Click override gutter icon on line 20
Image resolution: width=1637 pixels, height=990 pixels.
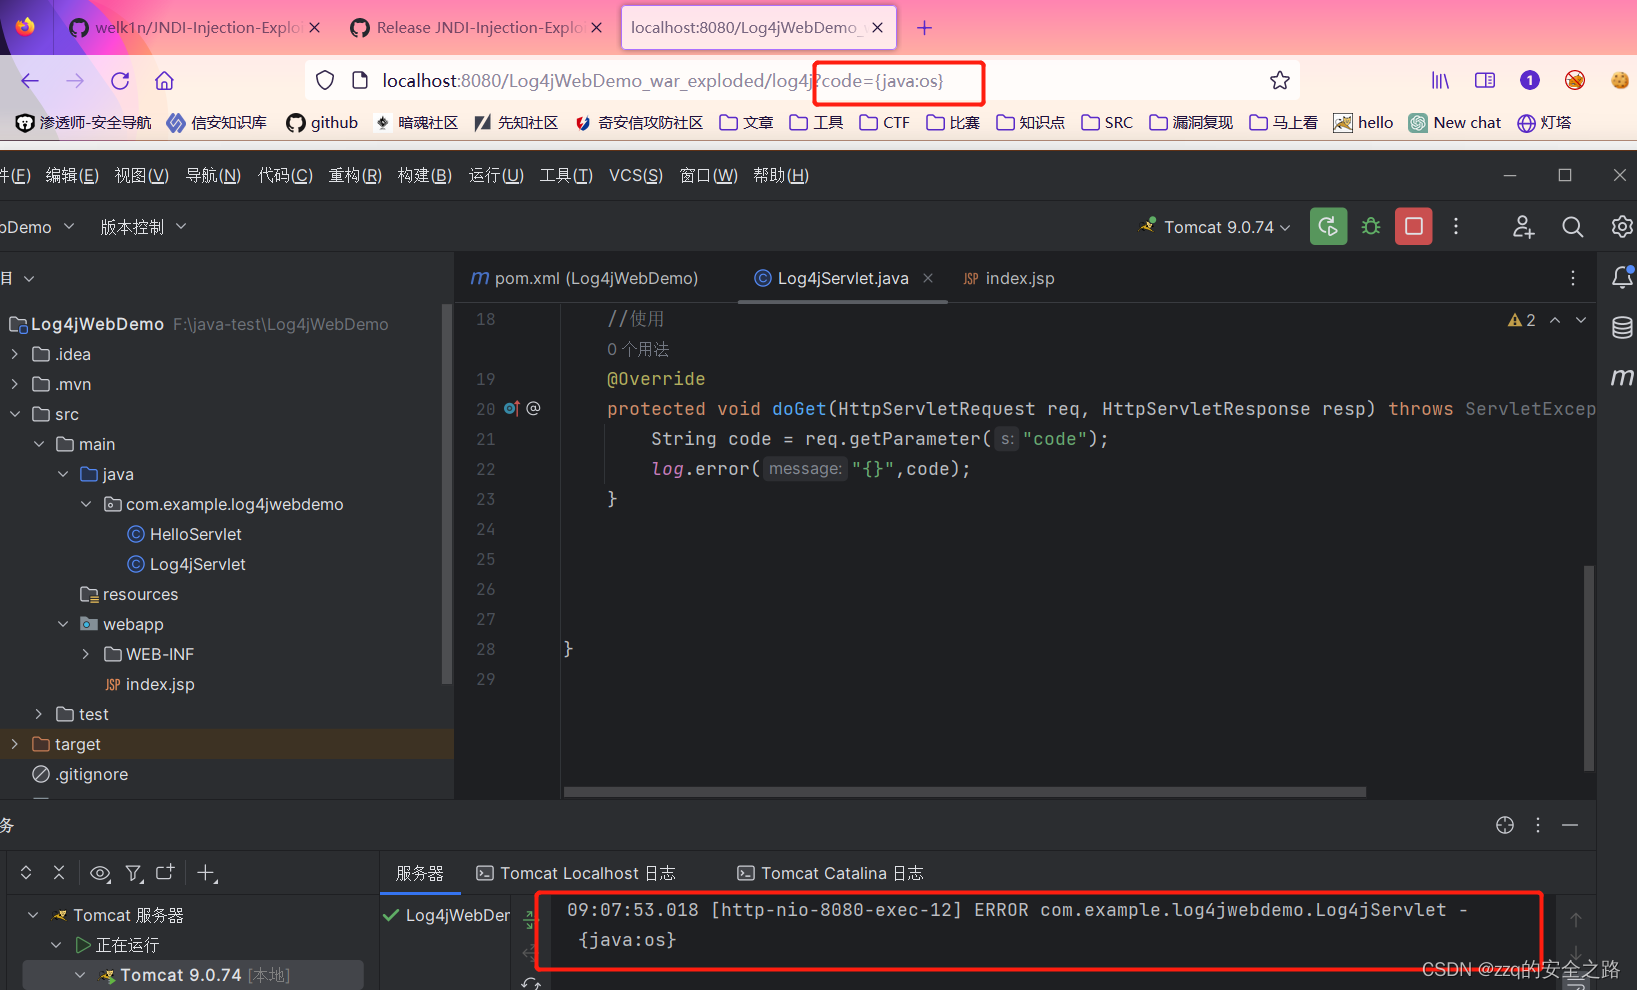(512, 408)
